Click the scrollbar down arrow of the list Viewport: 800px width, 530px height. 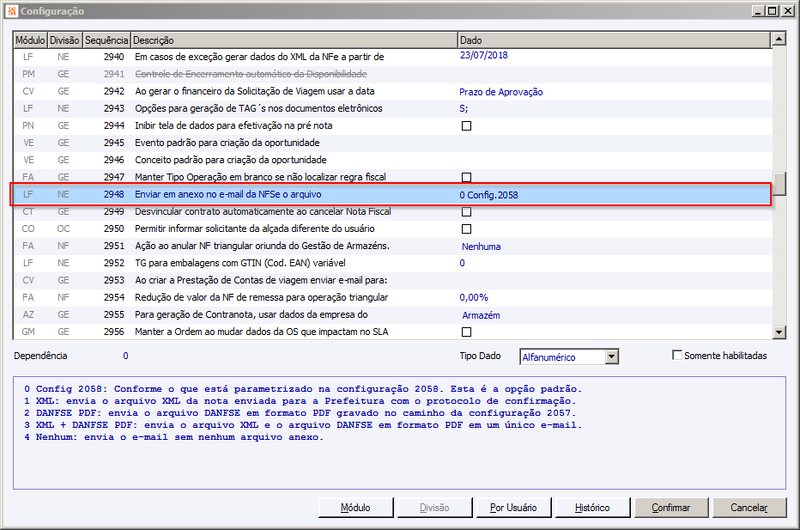pyautogui.click(x=779, y=332)
